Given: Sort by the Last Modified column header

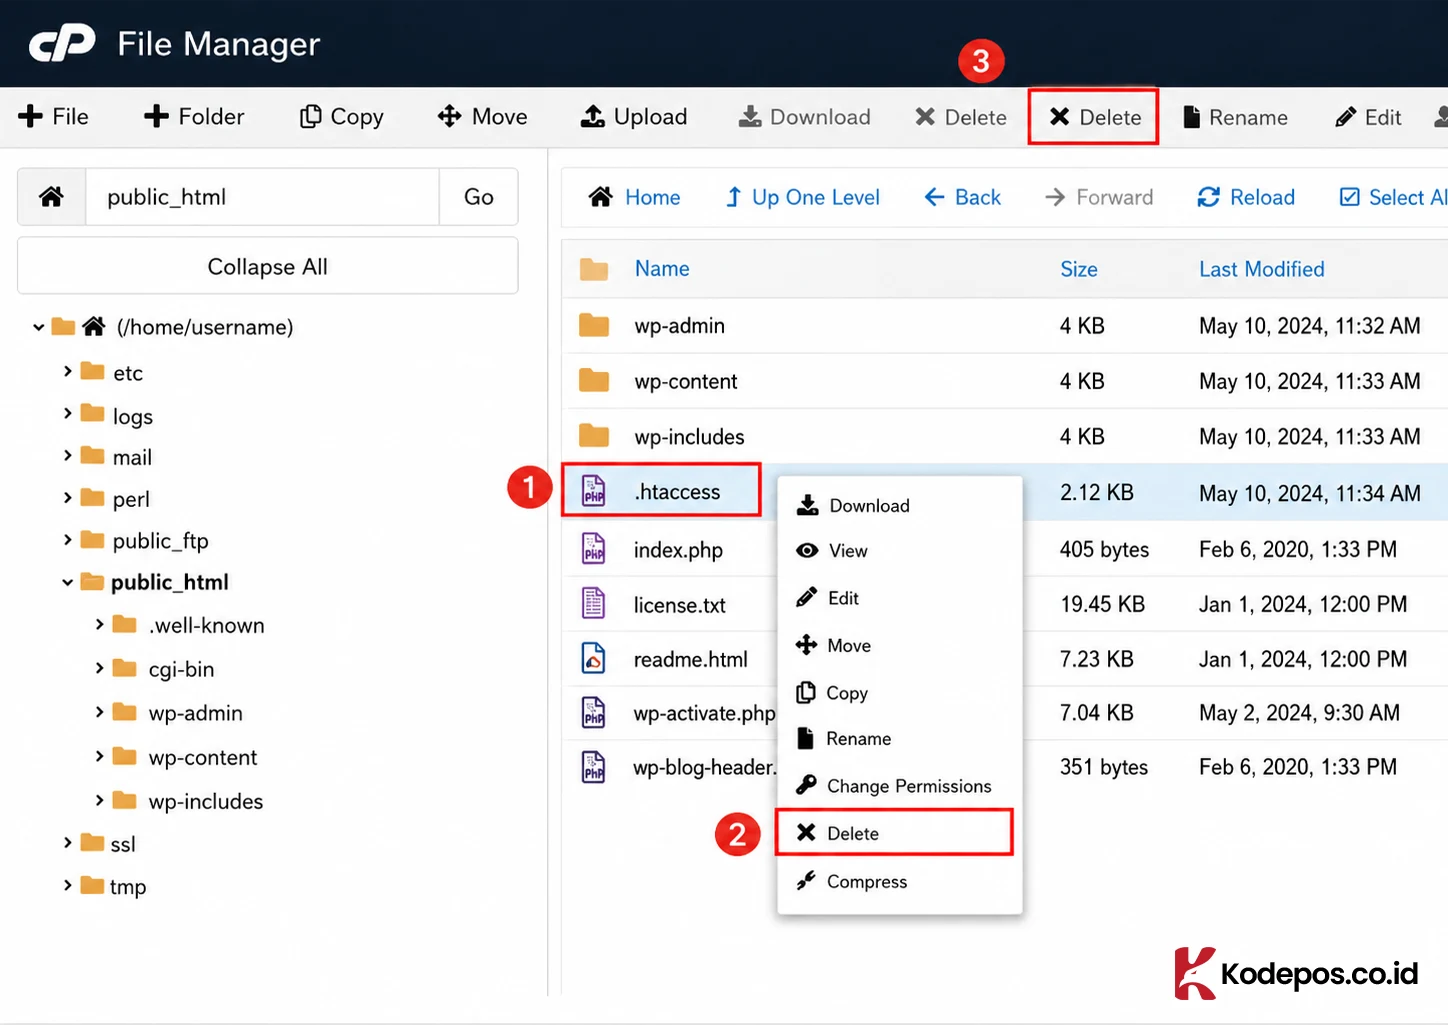Looking at the screenshot, I should pyautogui.click(x=1262, y=269).
